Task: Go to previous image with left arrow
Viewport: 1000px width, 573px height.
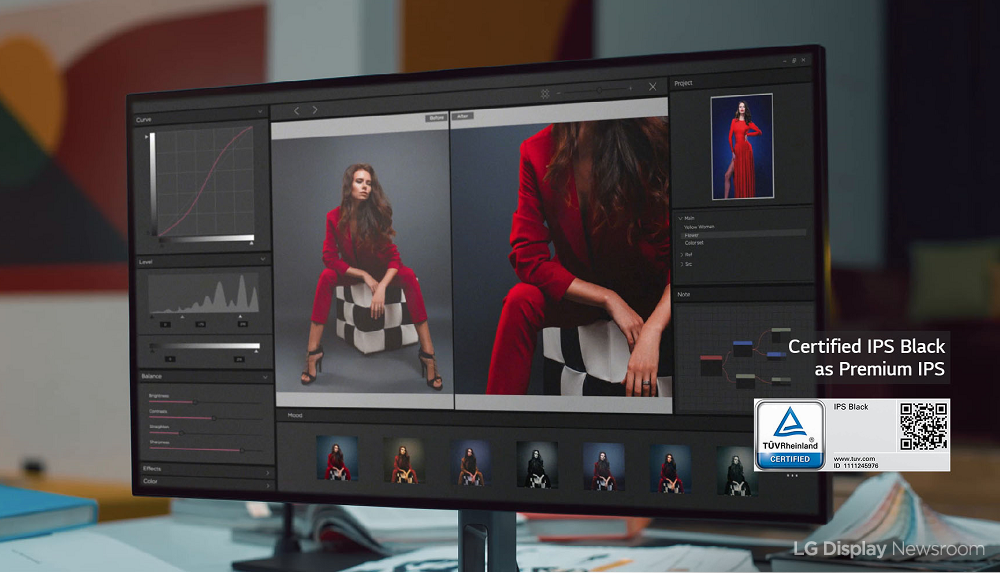Action: tap(296, 110)
